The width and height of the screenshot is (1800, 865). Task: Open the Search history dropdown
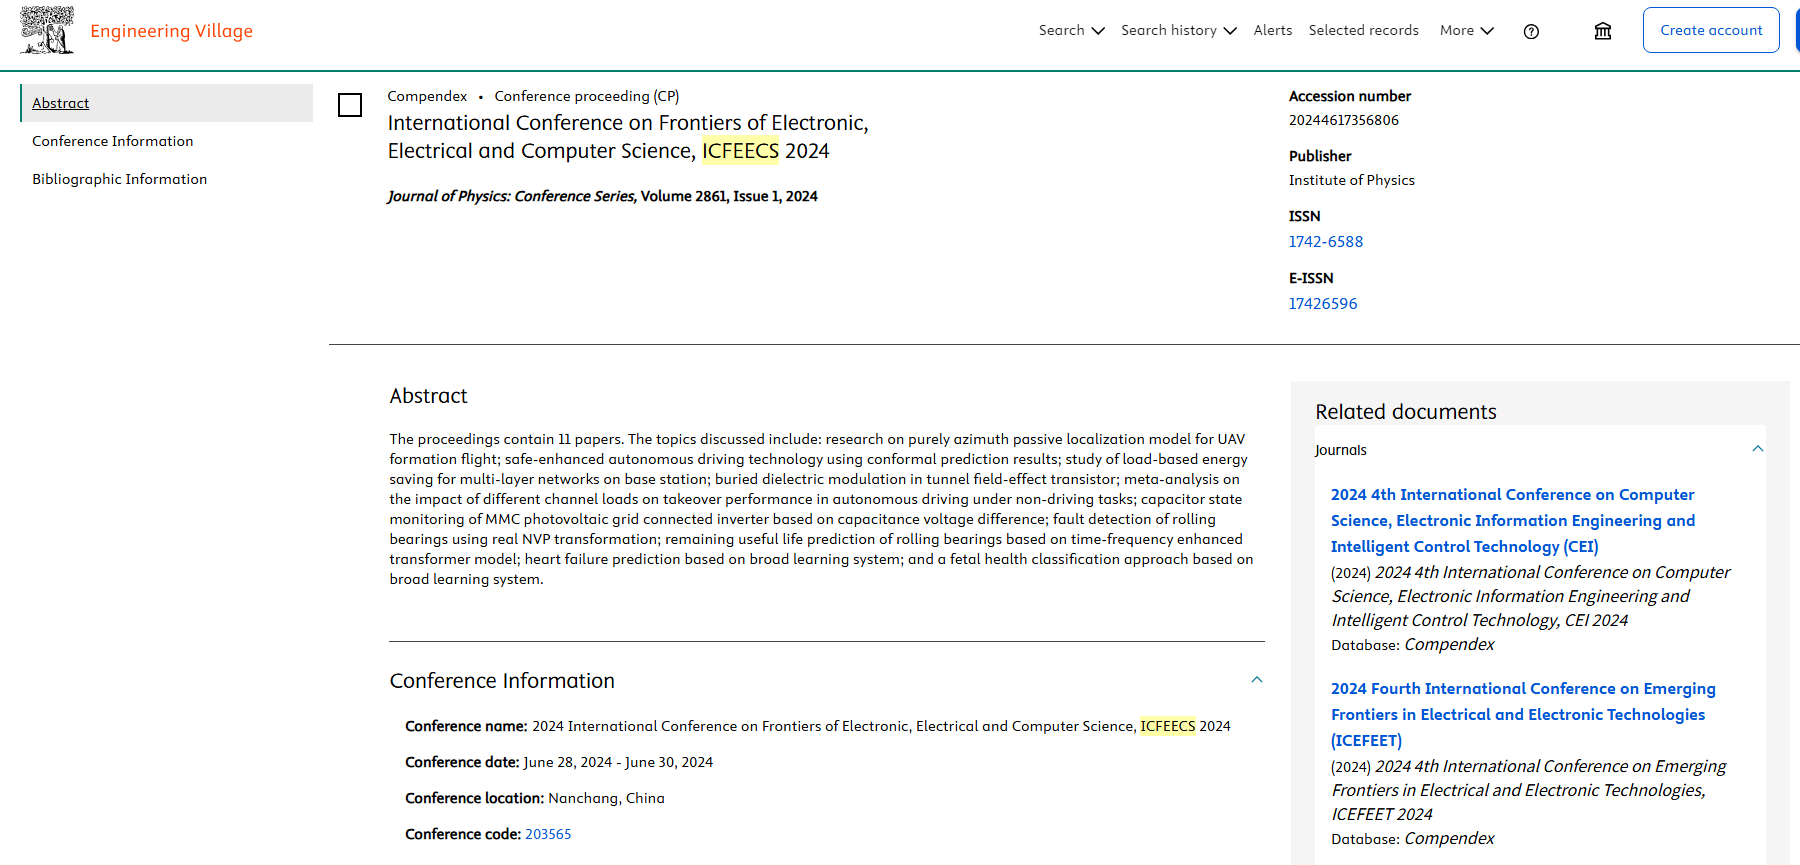click(x=1179, y=30)
